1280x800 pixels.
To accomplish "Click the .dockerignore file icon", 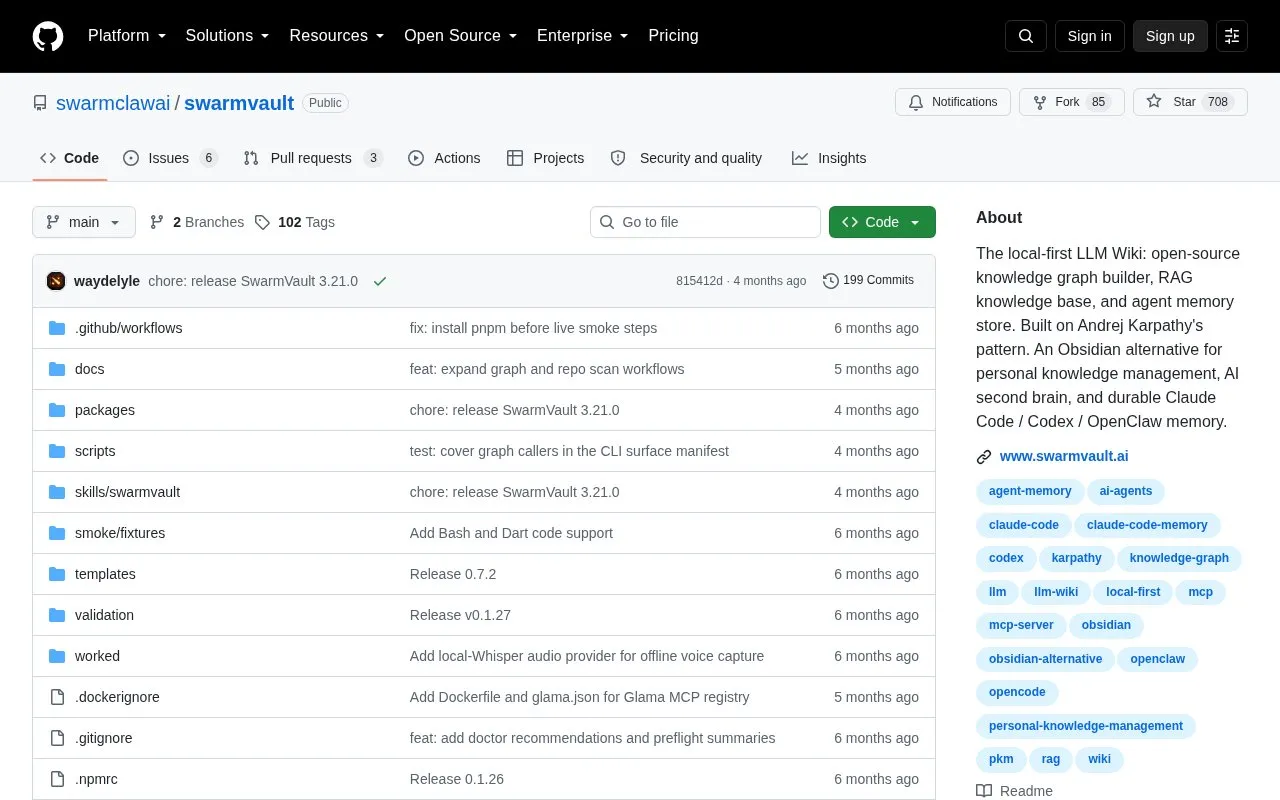I will coord(57,697).
